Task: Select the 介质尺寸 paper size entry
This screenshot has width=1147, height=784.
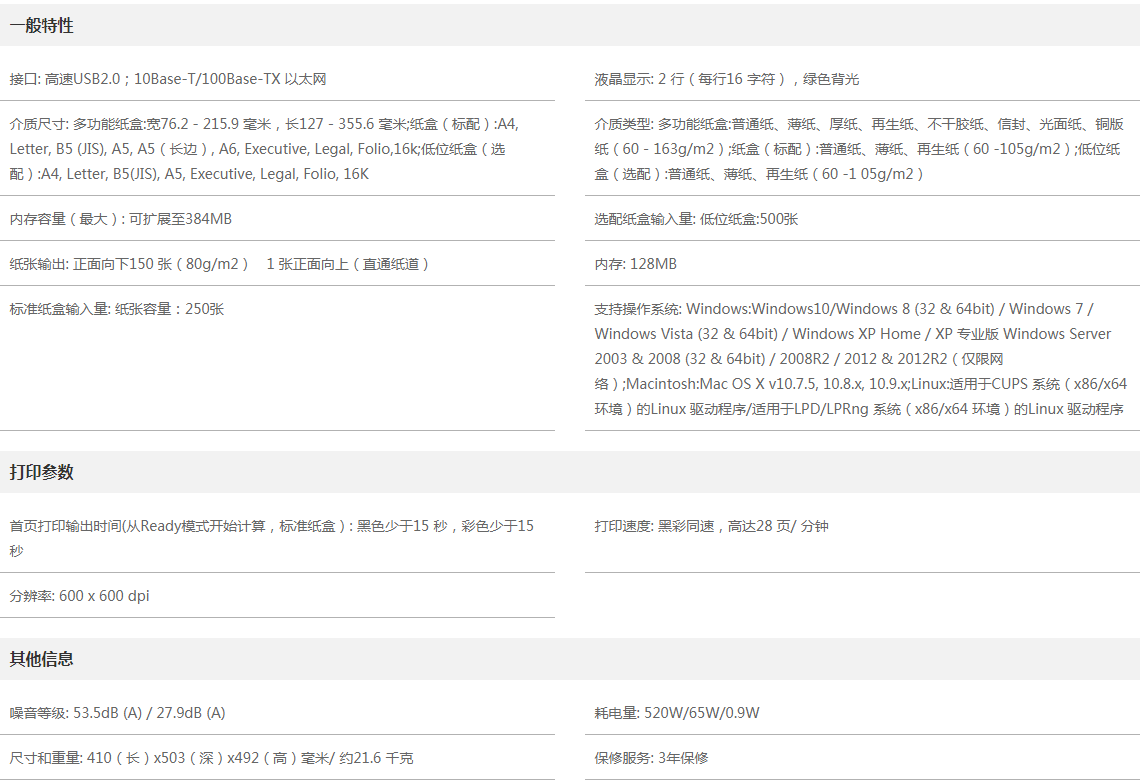Action: coord(264,149)
